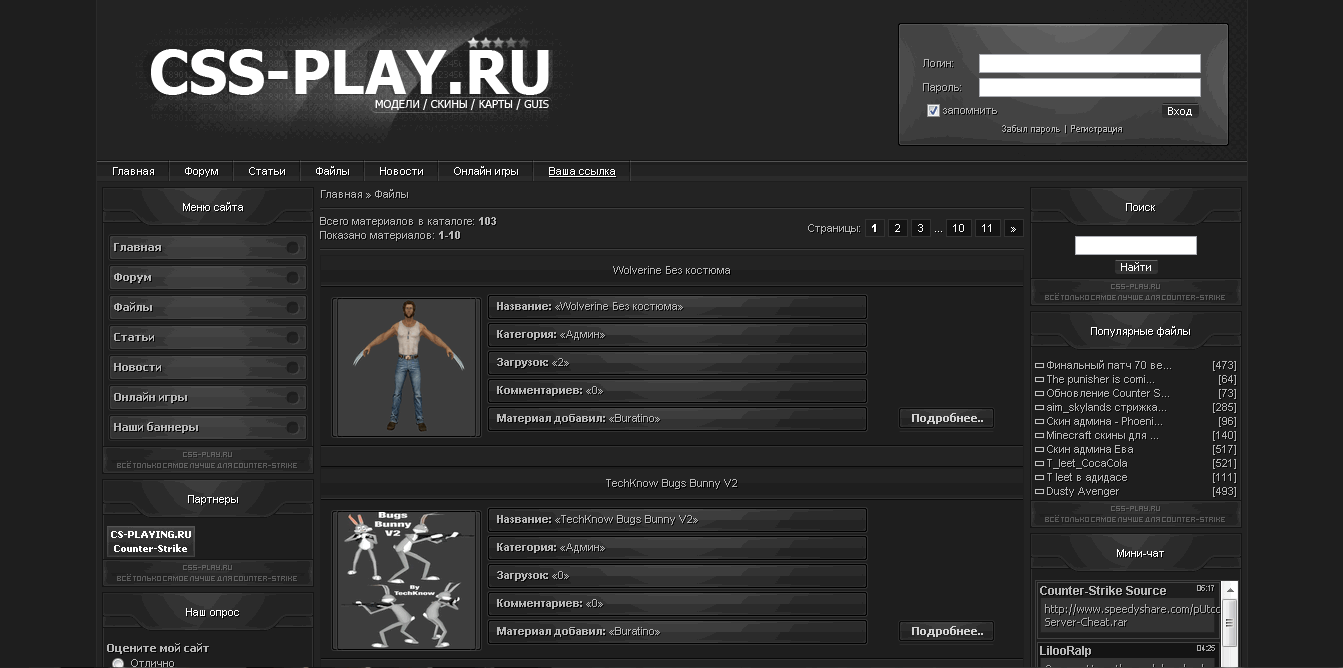Select 'Наши баннеры' in the sidebar site menu
The image size is (1343, 668).
208,427
